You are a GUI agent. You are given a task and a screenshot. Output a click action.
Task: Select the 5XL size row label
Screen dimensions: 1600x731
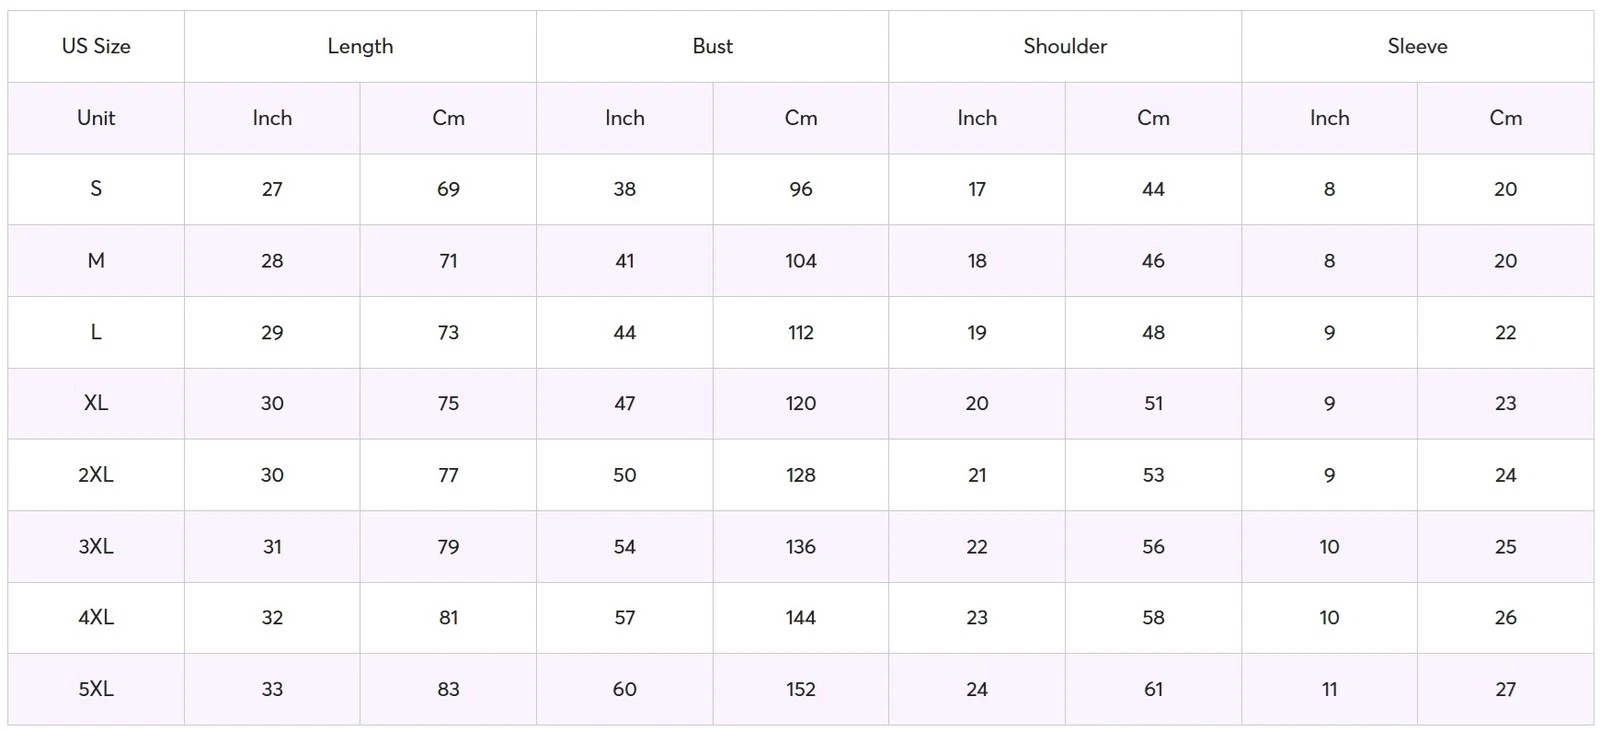(96, 689)
